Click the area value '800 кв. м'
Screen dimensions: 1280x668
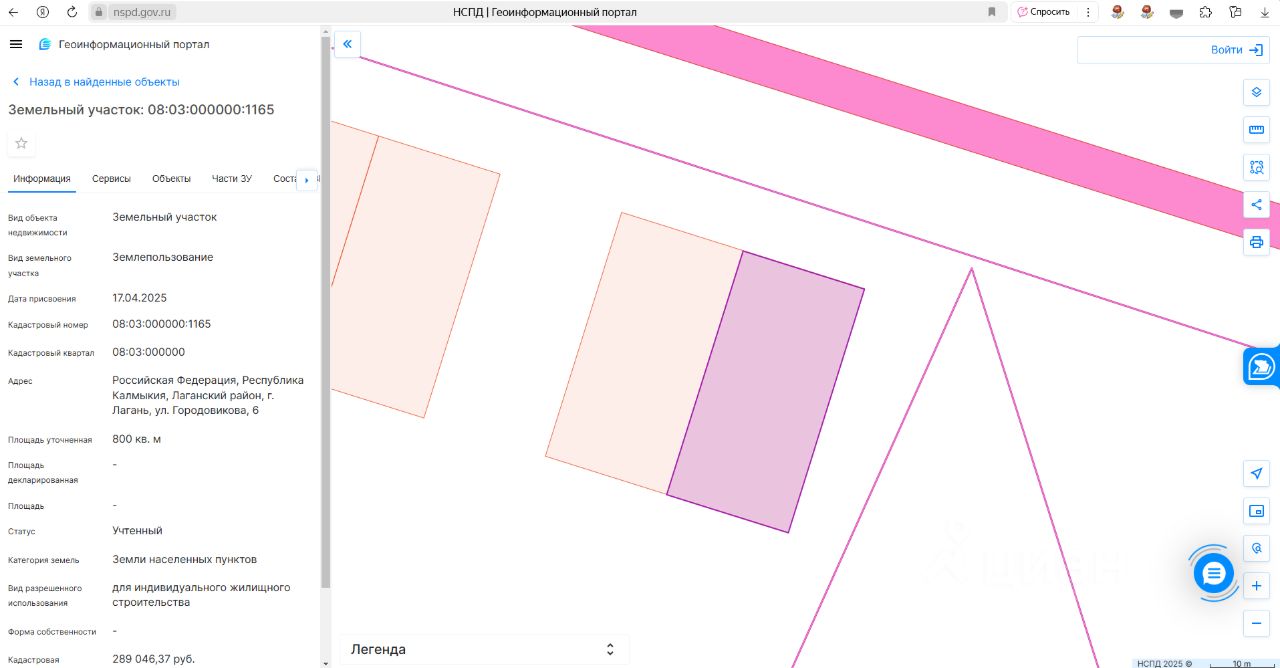(137, 439)
